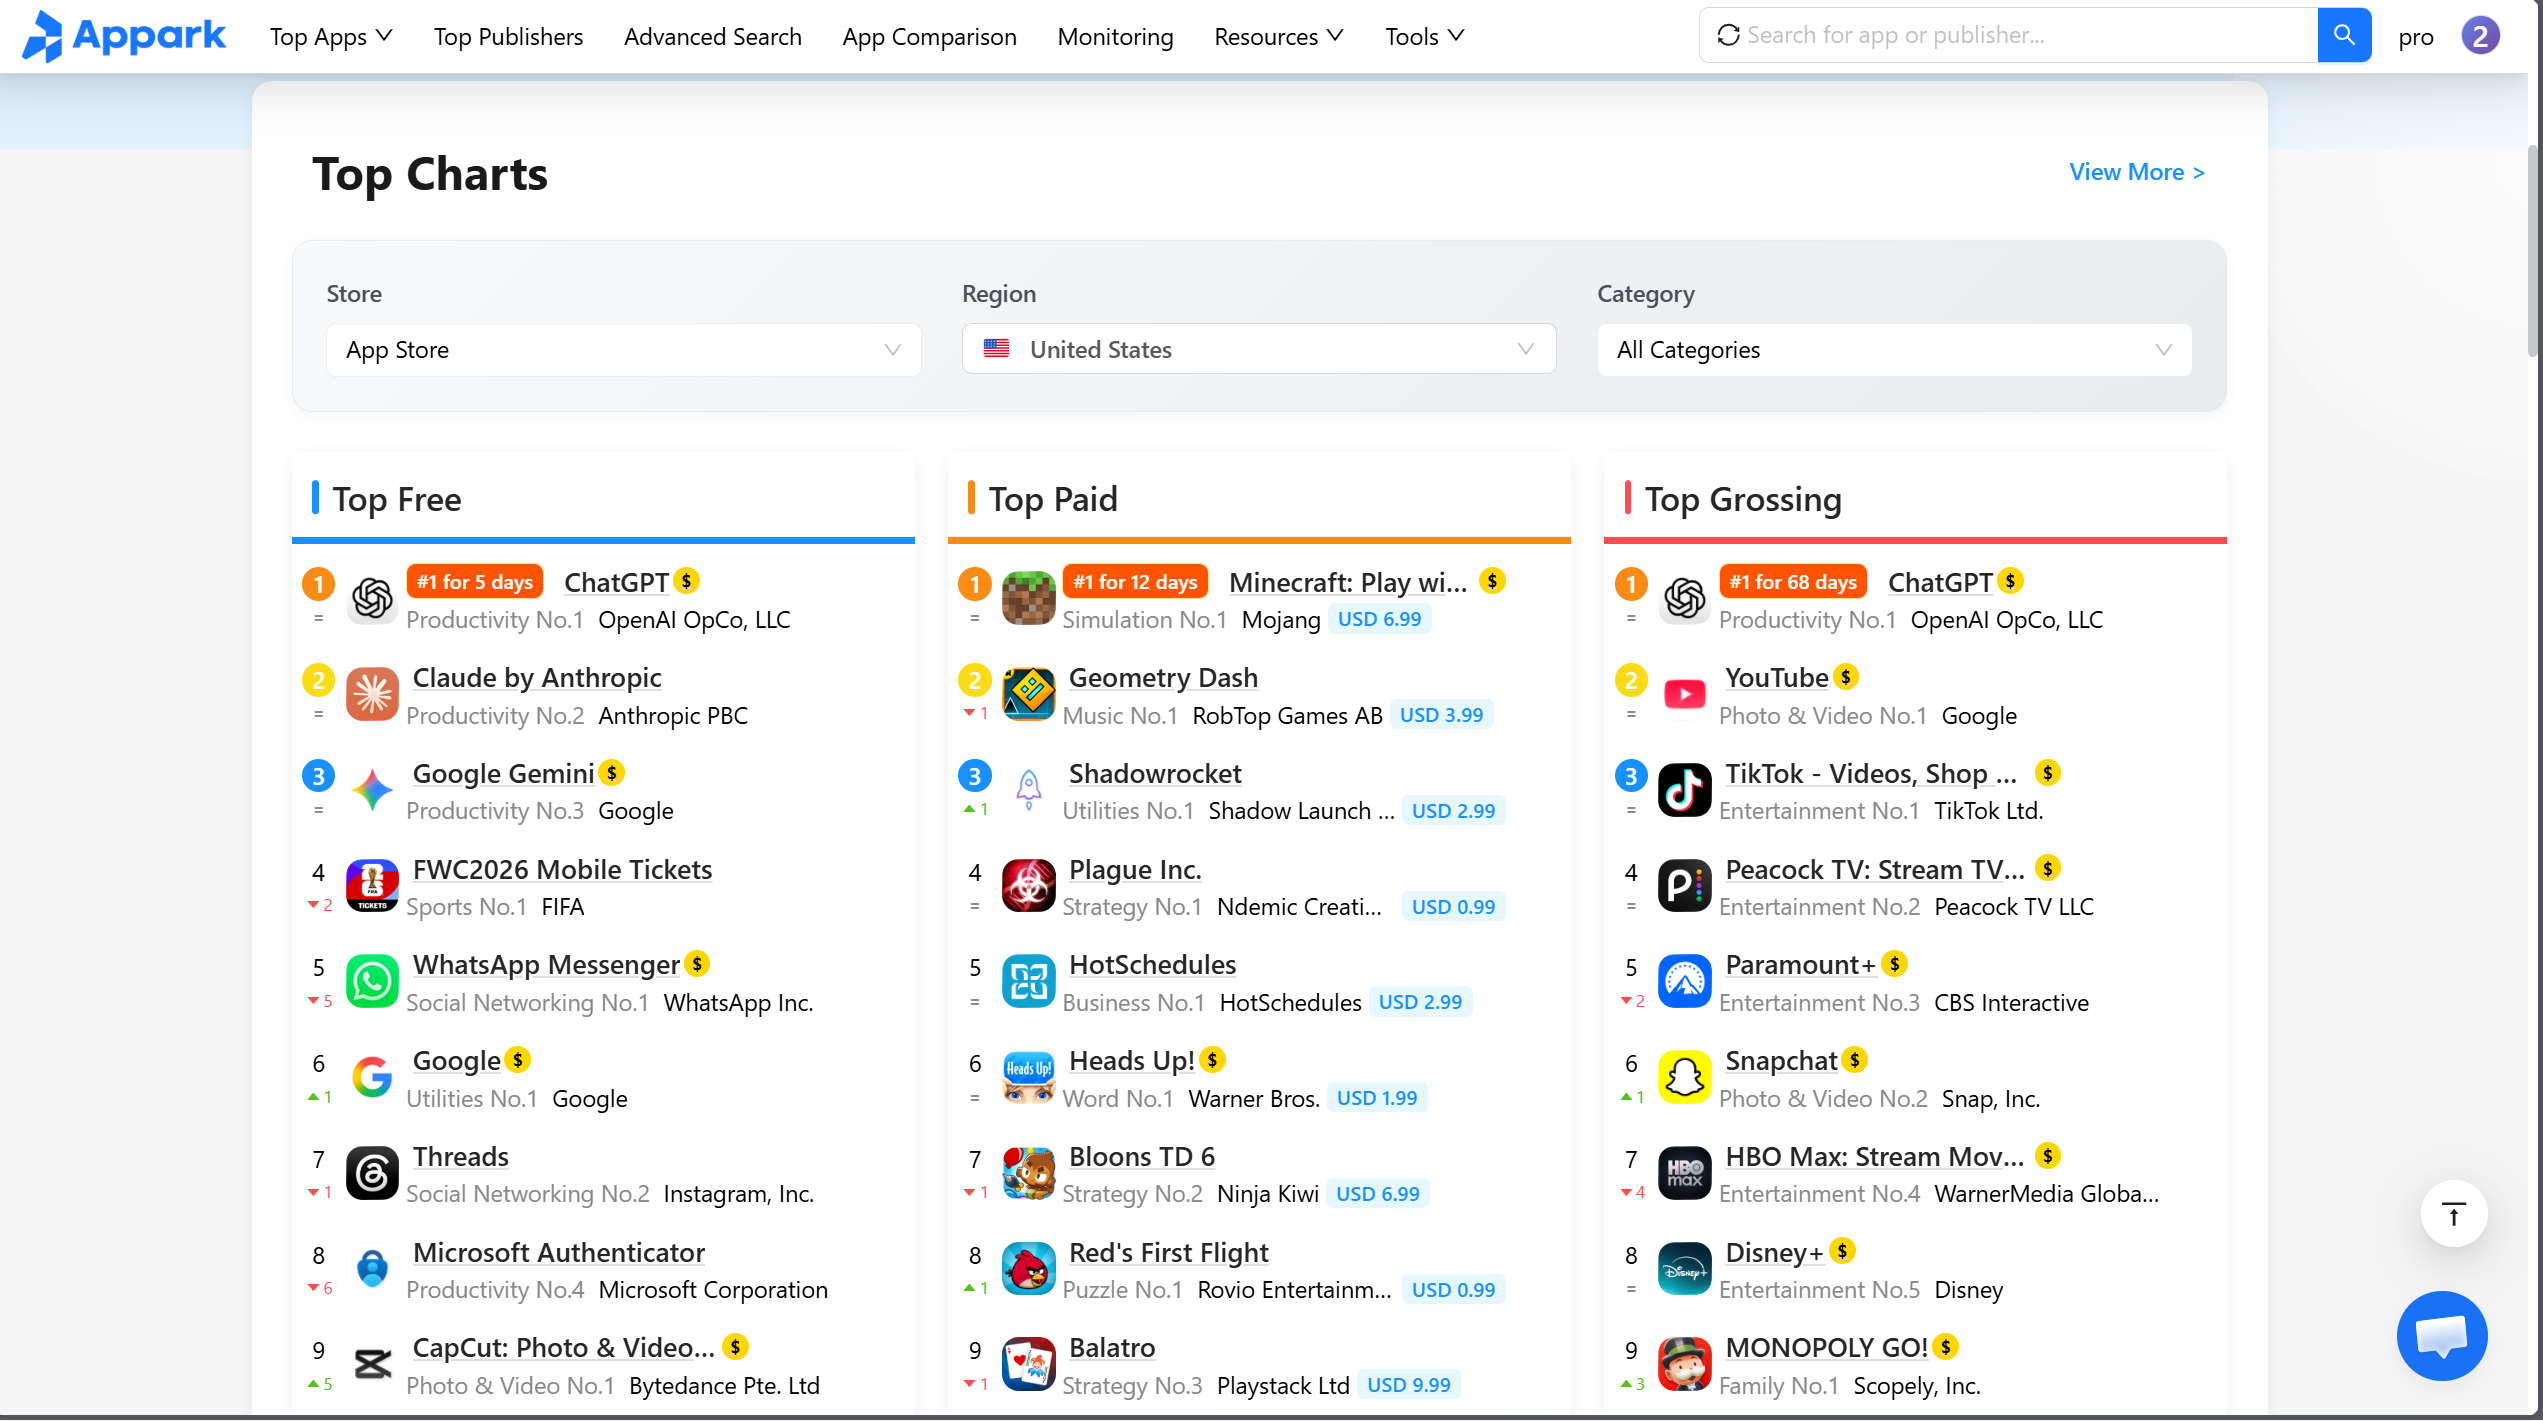The image size is (2543, 1421).
Task: Click the Google Gemini app icon
Action: (372, 791)
